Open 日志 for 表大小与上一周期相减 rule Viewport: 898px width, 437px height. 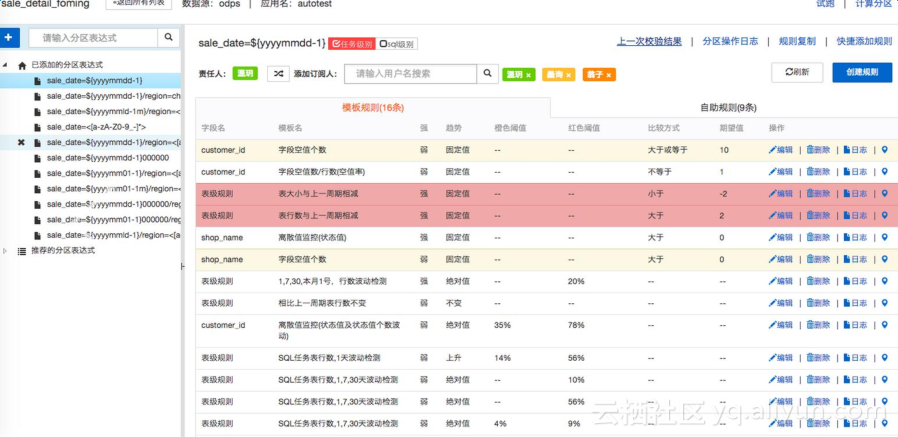point(855,194)
